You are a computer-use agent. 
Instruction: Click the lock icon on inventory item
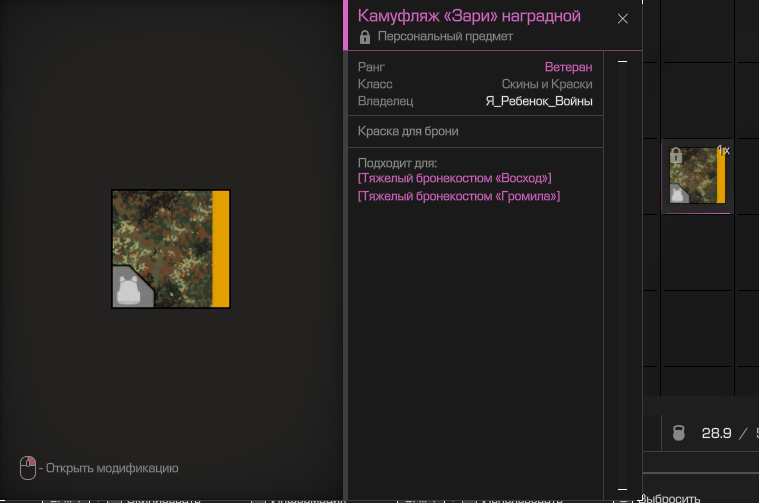(676, 155)
